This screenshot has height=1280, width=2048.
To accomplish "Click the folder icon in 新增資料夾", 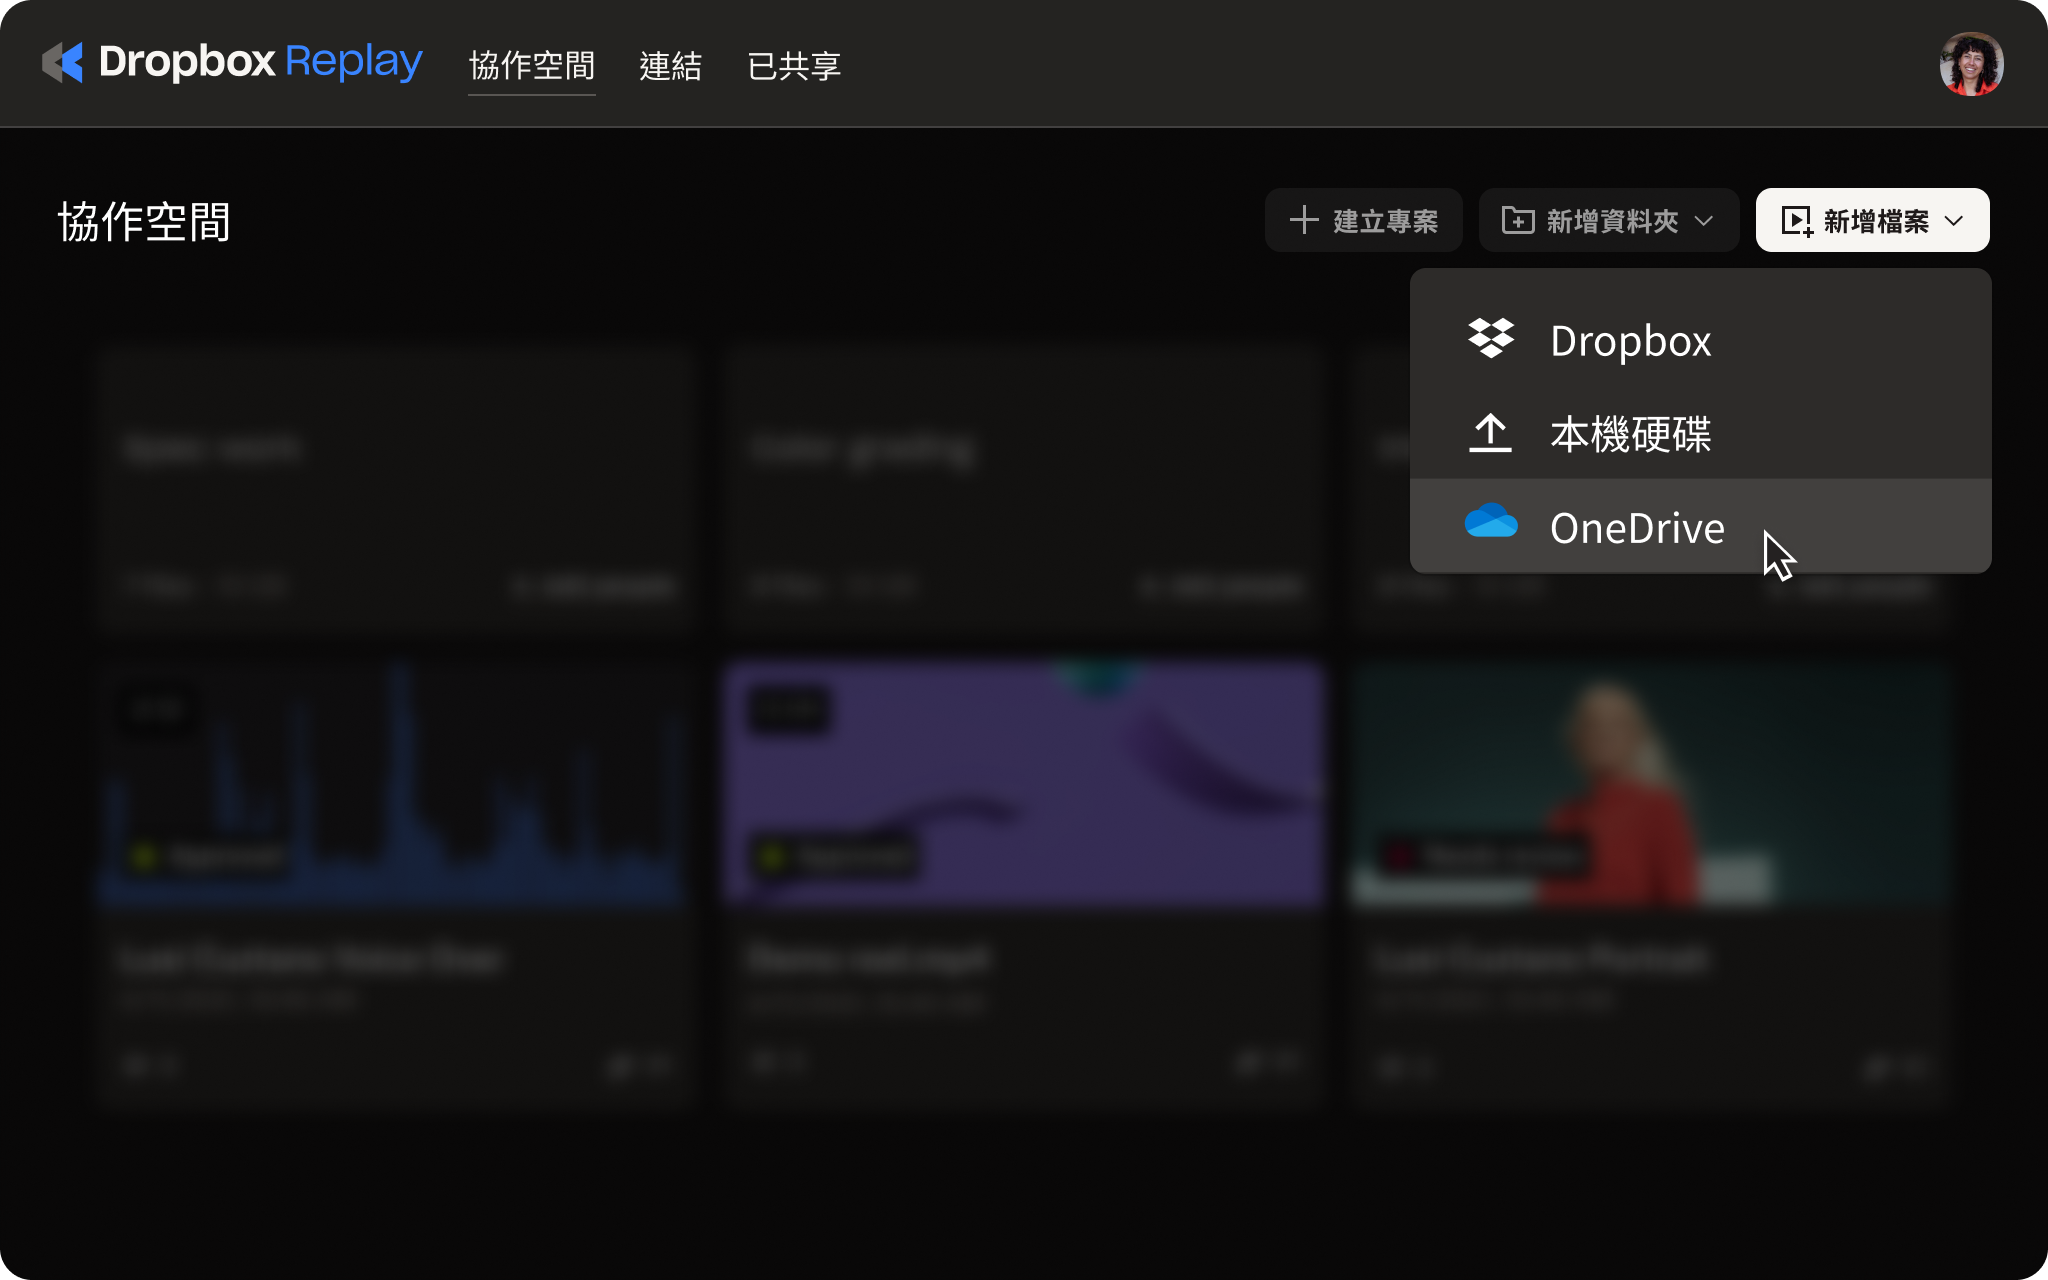I will [1517, 220].
